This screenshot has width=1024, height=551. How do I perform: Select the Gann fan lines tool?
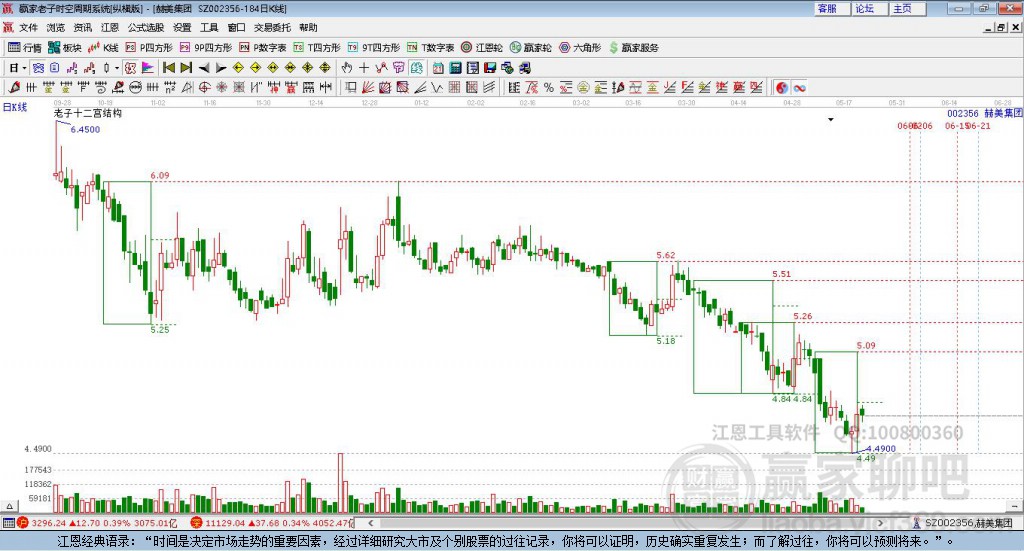tap(368, 87)
